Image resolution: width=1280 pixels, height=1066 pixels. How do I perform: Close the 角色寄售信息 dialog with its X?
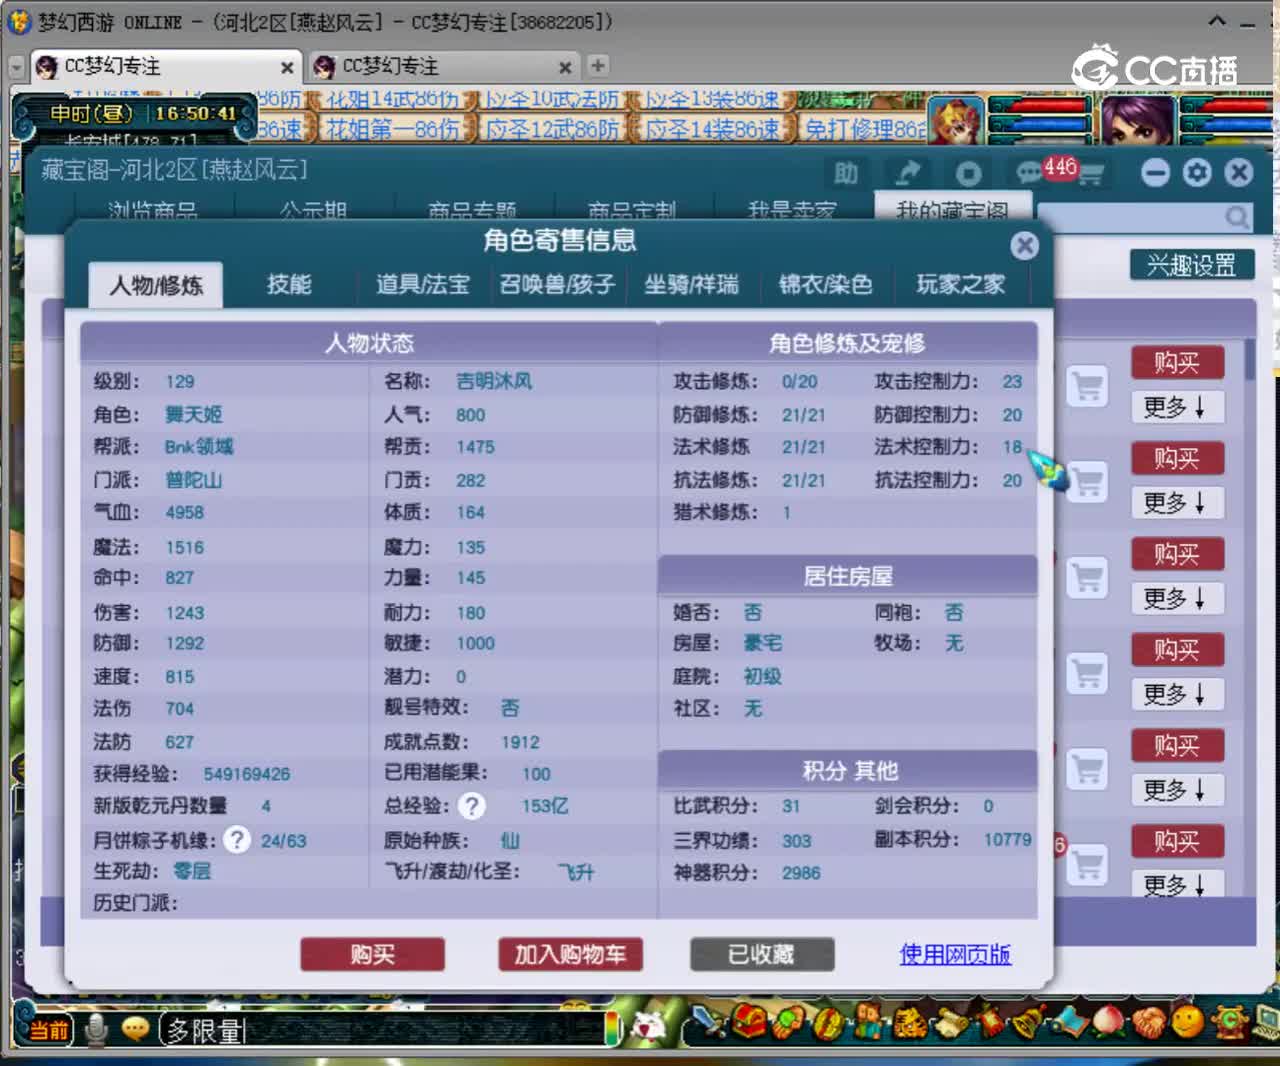tap(1024, 245)
